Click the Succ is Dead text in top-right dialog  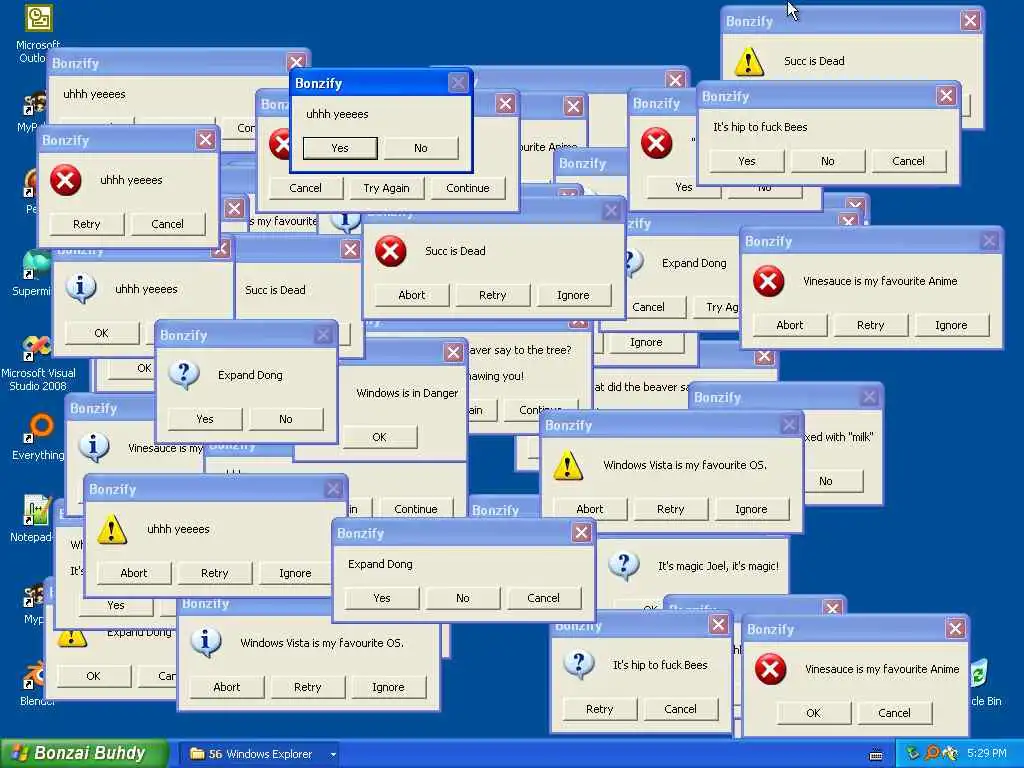(814, 61)
